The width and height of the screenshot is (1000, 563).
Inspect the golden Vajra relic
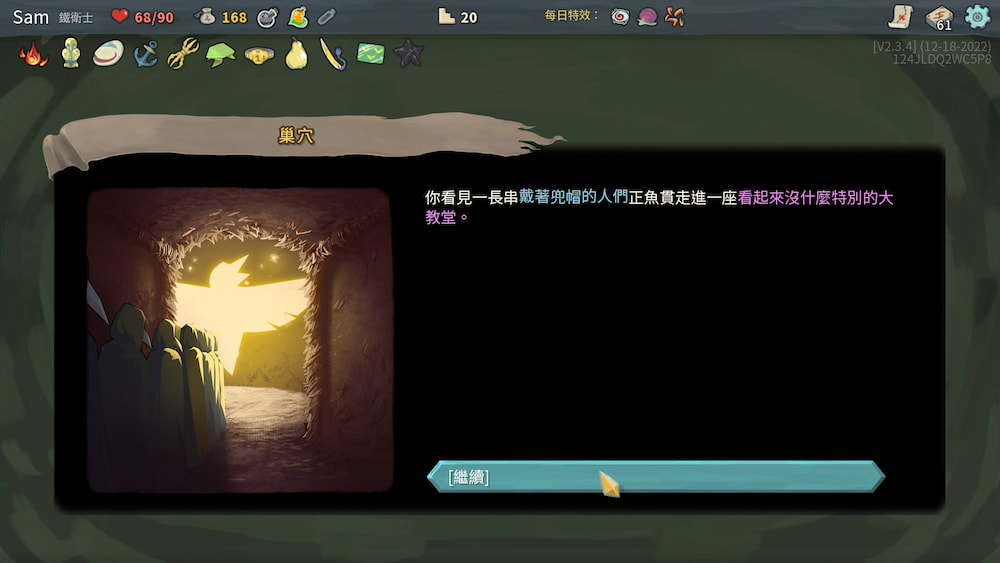coord(183,53)
